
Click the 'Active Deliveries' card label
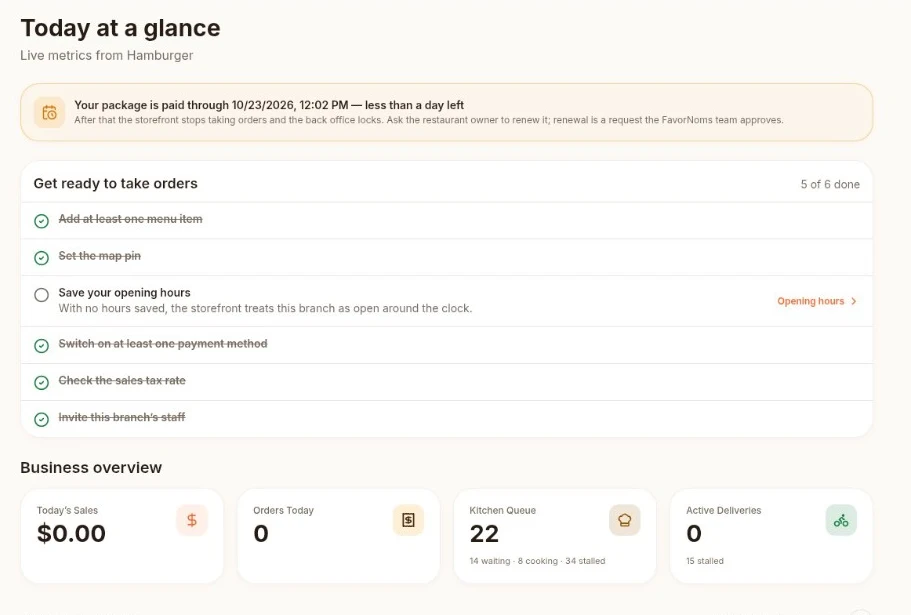[723, 510]
